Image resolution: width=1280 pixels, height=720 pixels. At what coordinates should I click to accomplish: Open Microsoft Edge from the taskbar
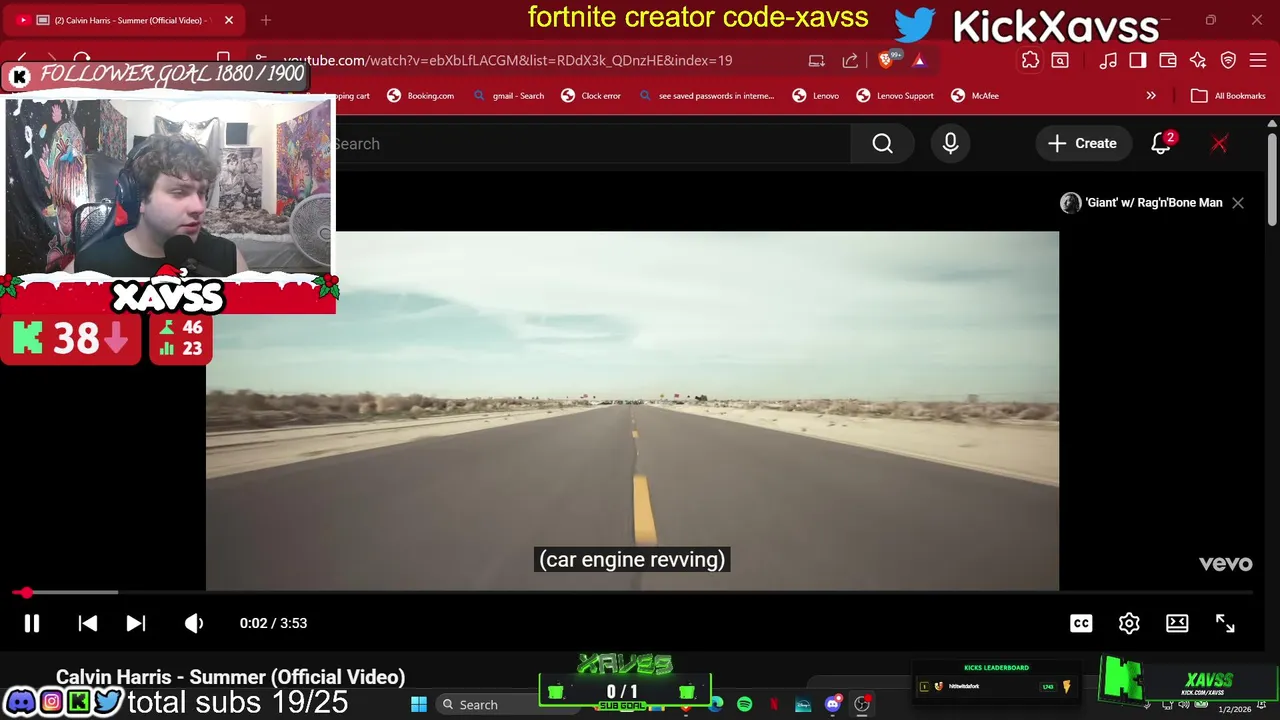[716, 705]
